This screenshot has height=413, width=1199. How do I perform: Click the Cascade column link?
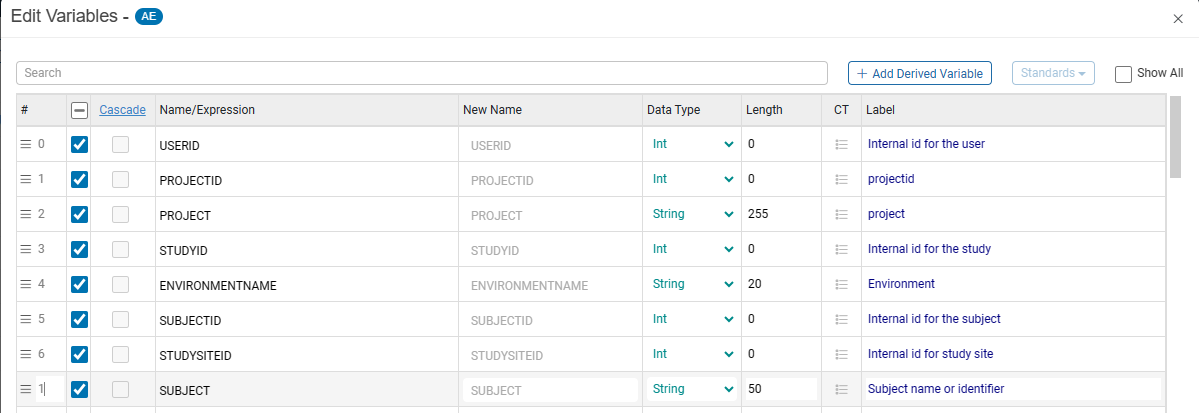tap(122, 110)
